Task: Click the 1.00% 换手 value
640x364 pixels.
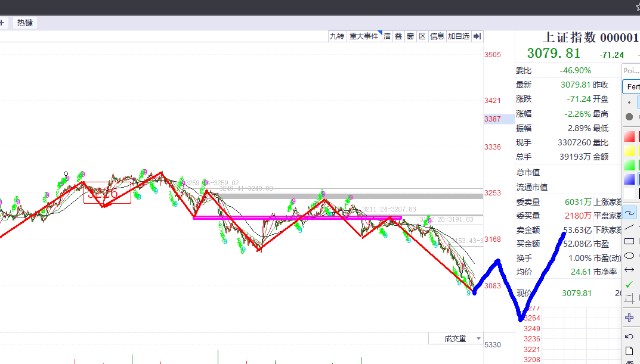Action: [580, 258]
